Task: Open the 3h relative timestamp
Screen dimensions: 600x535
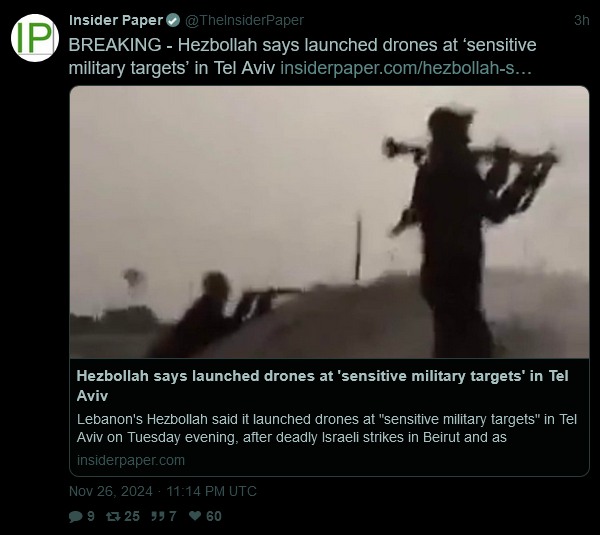Action: 581,20
